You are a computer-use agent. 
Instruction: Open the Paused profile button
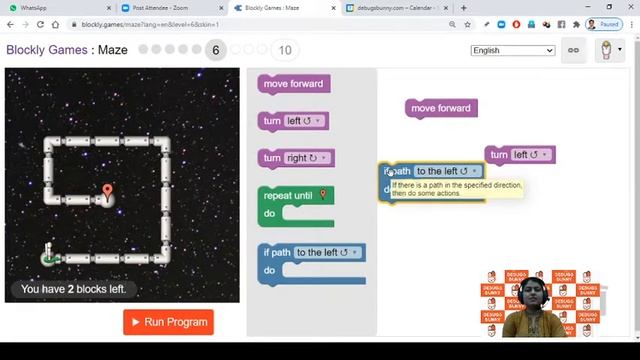(x=604, y=24)
